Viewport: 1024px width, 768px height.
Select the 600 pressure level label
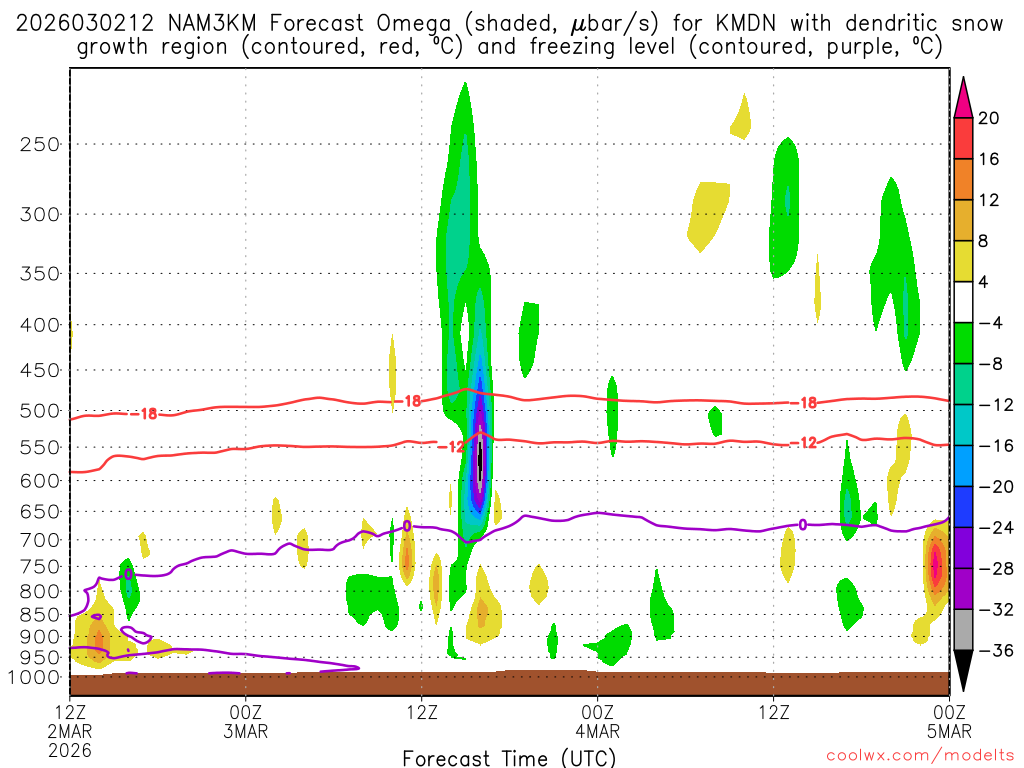pyautogui.click(x=40, y=481)
